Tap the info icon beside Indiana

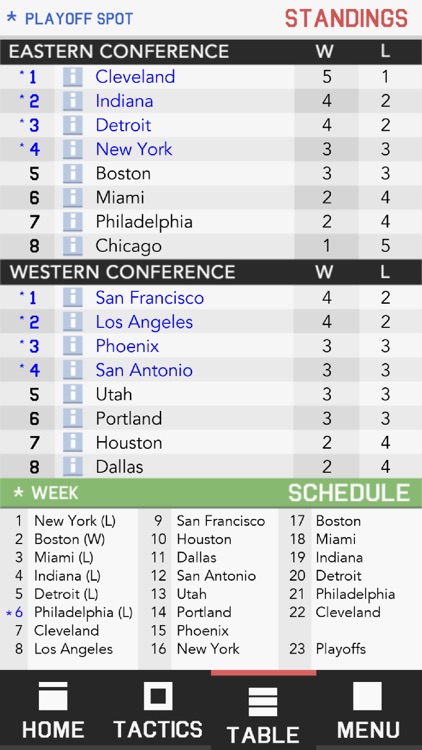pyautogui.click(x=73, y=101)
